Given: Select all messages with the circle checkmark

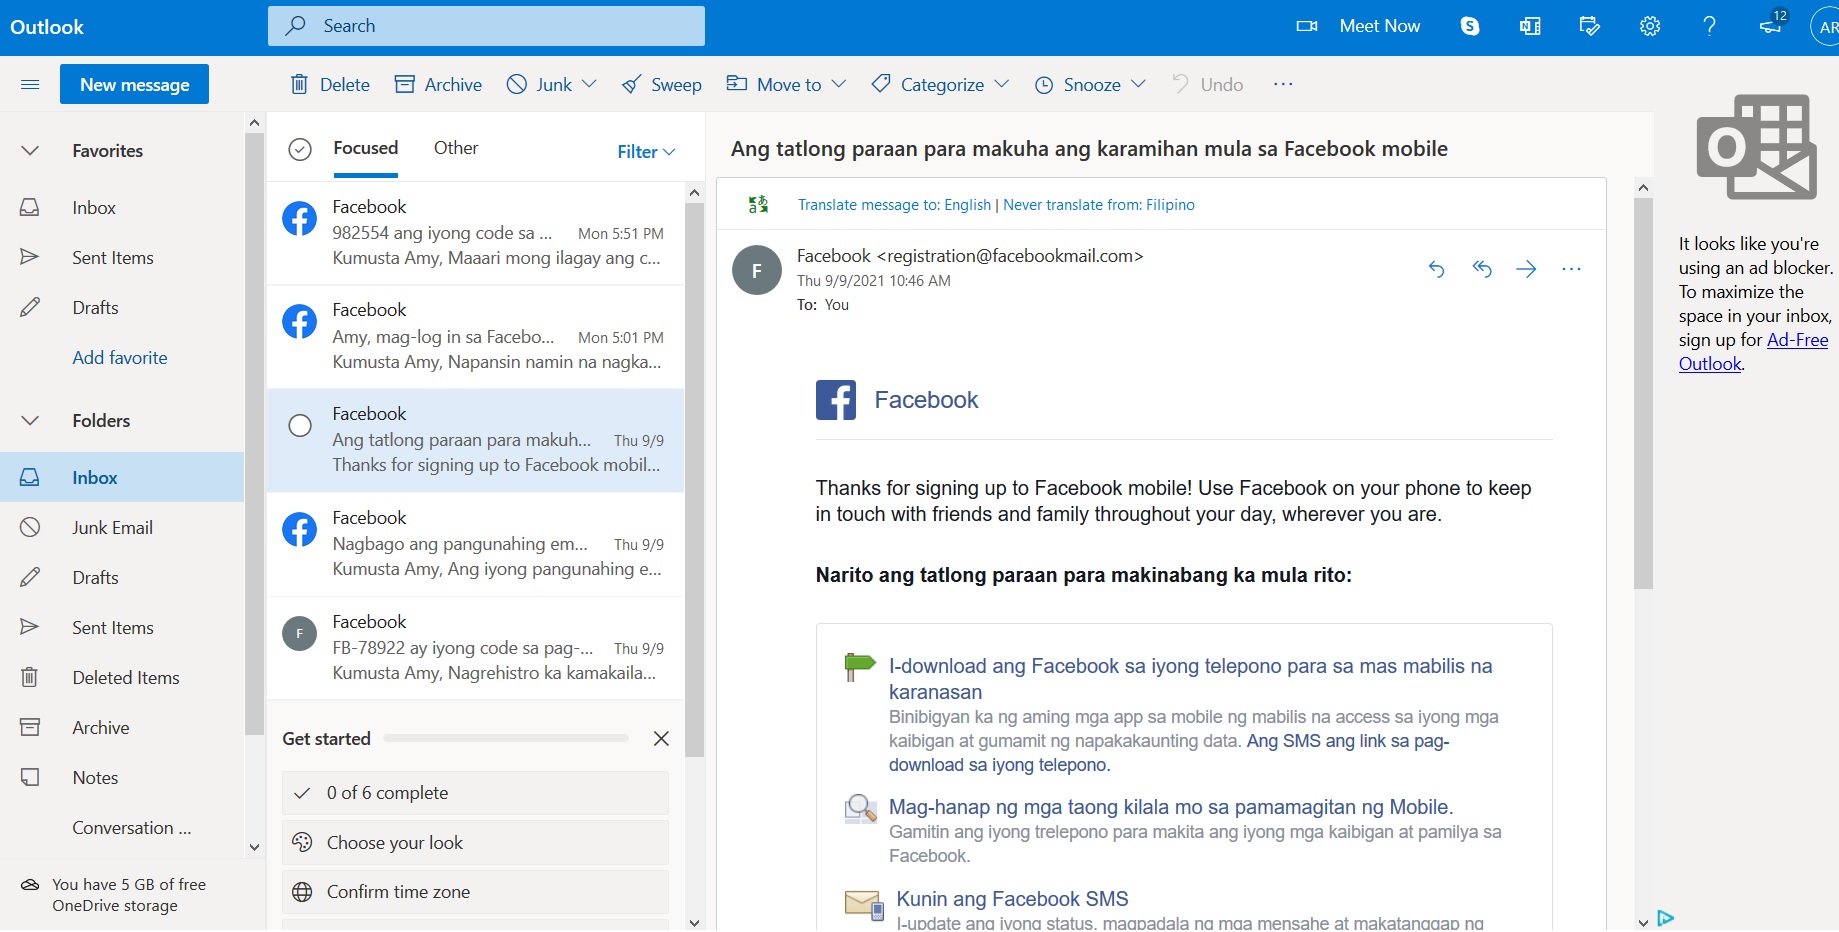Looking at the screenshot, I should point(300,150).
